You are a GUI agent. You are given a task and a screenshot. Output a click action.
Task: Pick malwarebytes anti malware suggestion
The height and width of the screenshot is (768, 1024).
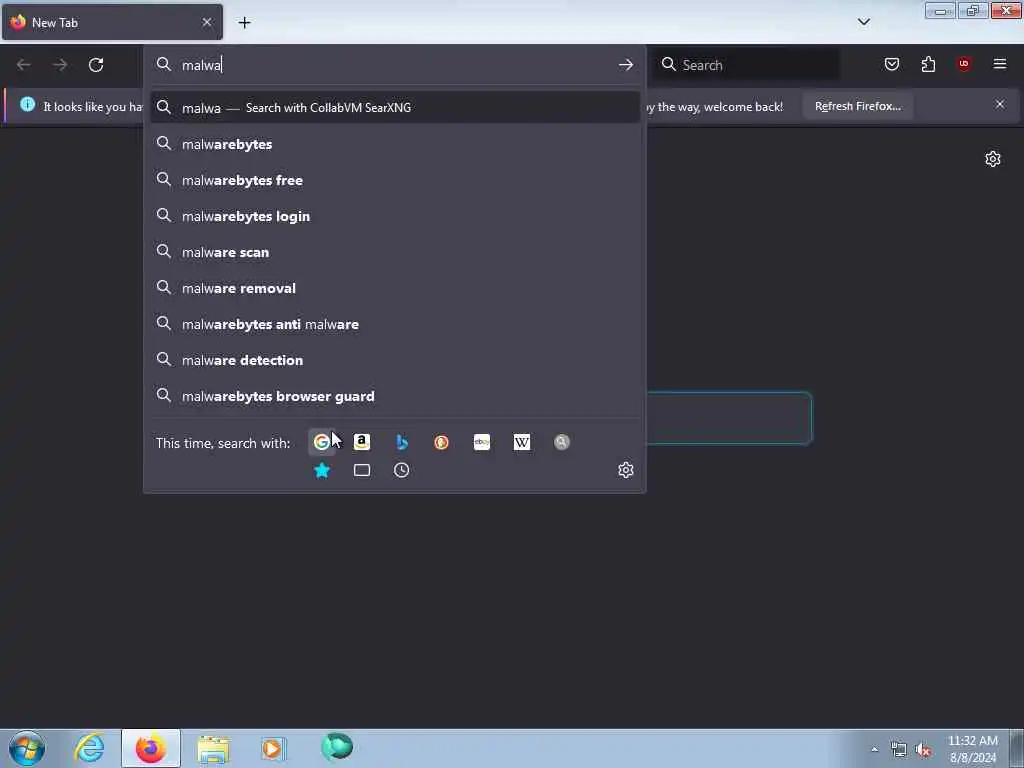pyautogui.click(x=395, y=324)
